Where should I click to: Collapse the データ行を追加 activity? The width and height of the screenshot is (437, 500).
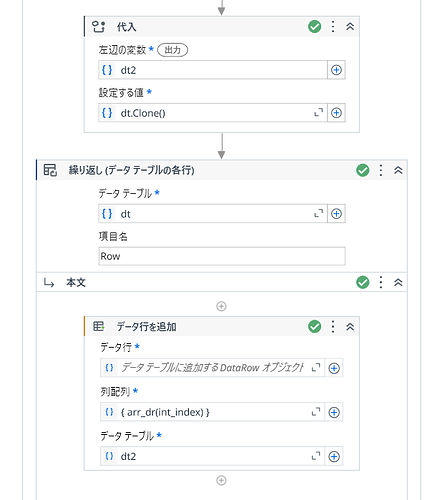[350, 327]
